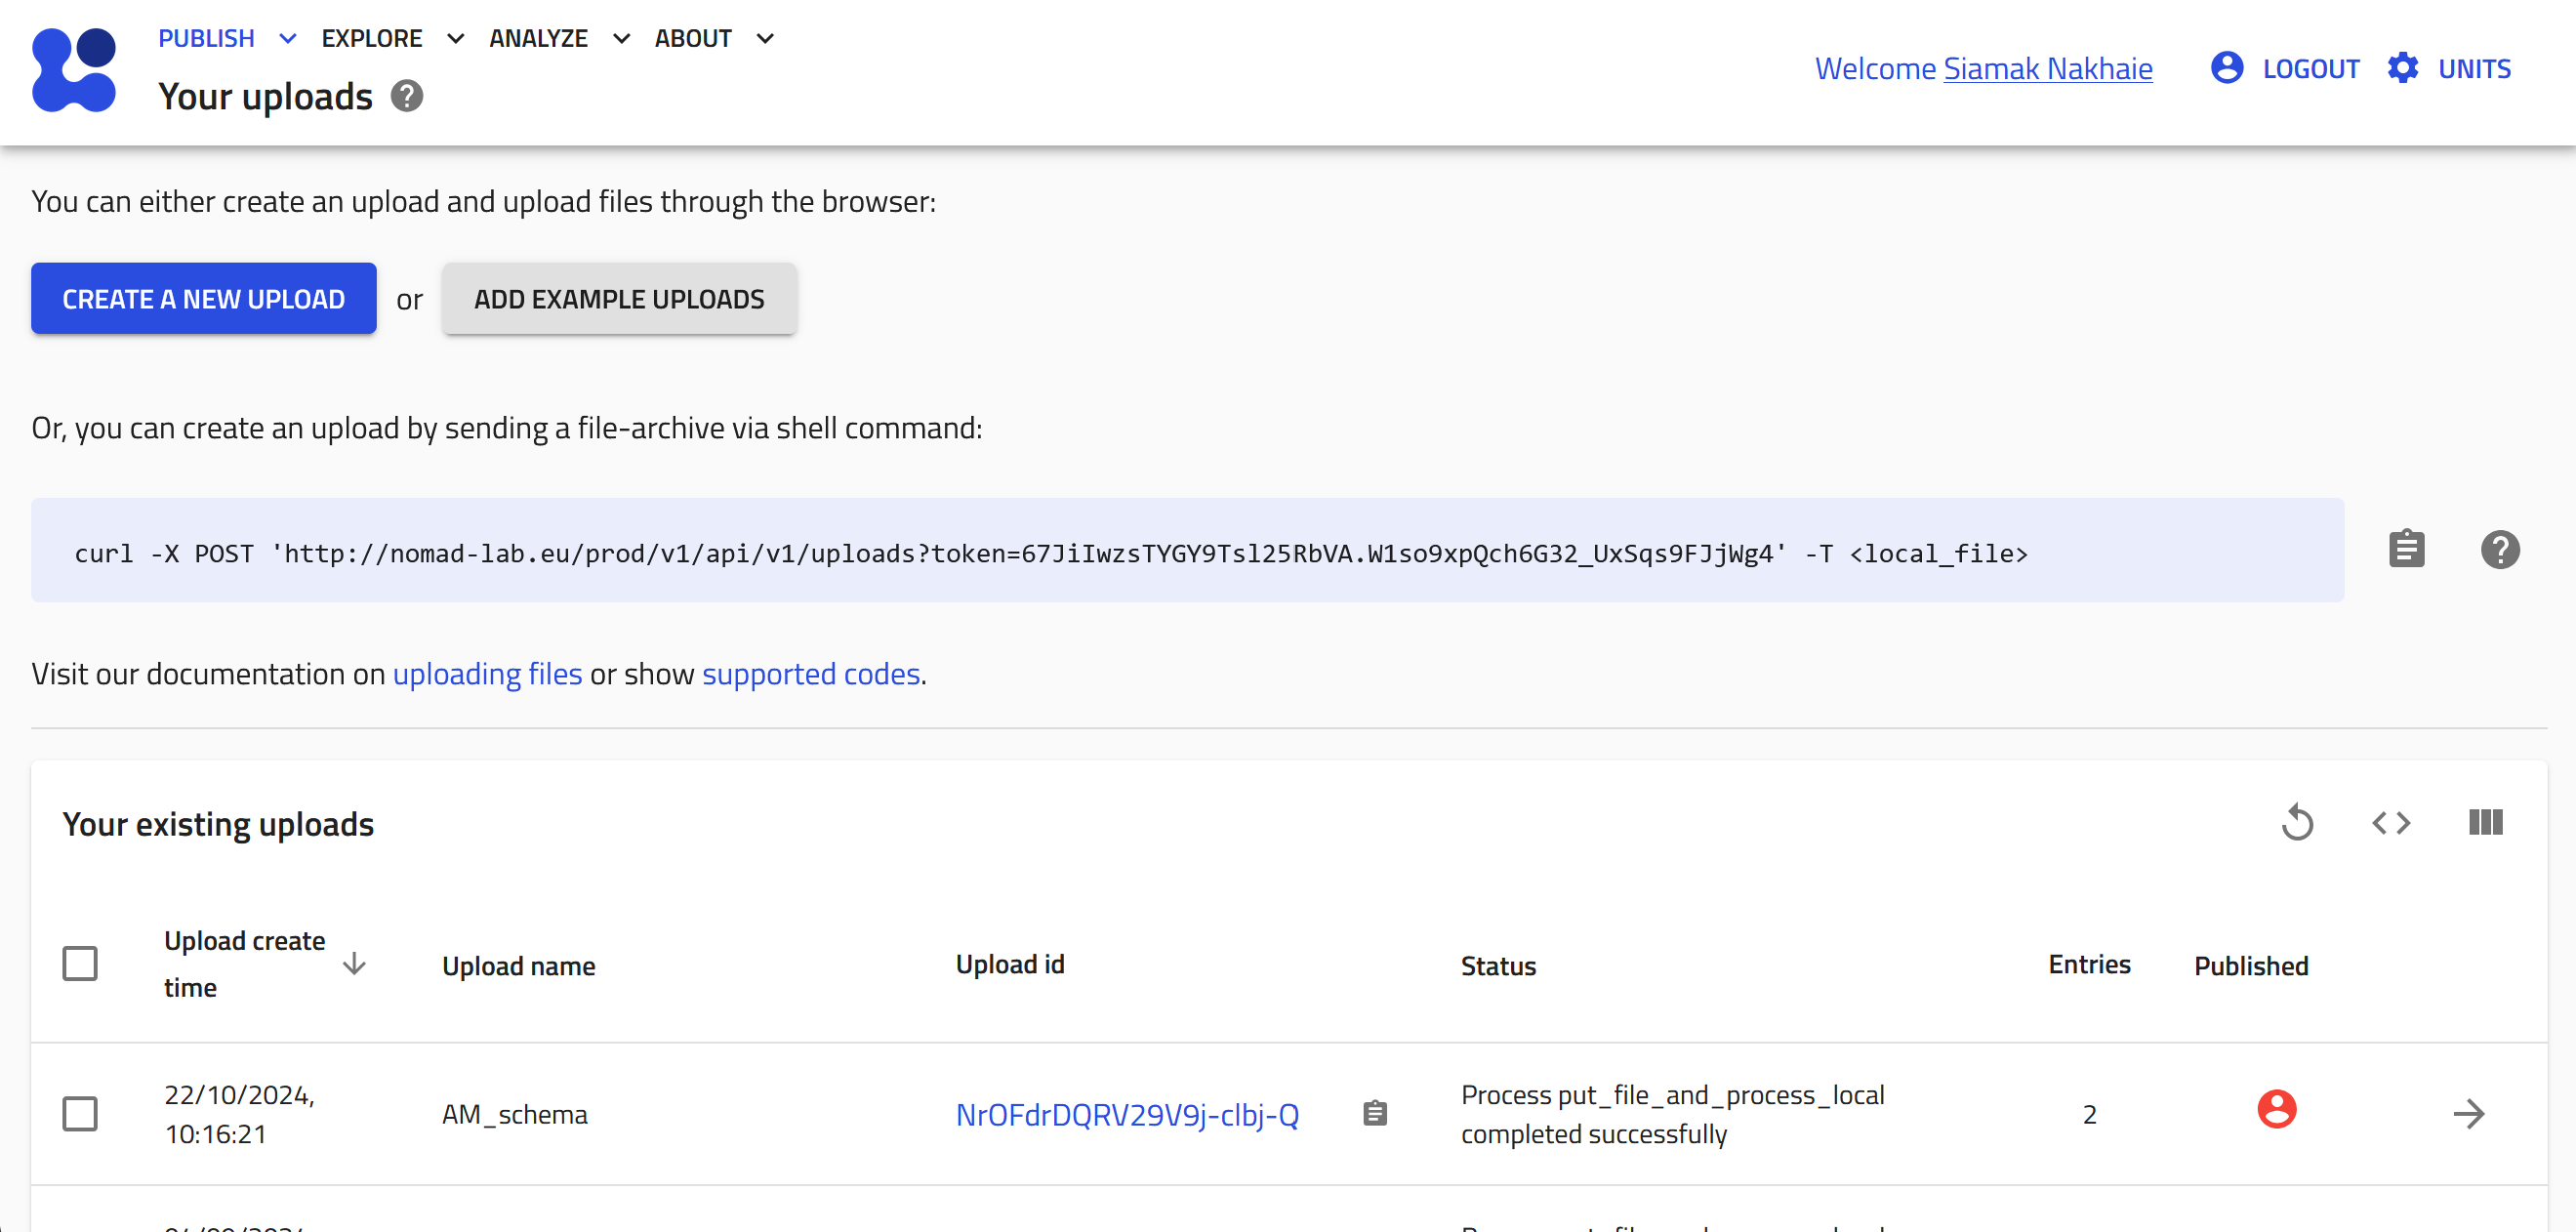Toggle sort by upload create time
Viewport: 2576px width, 1232px height.
[x=355, y=963]
